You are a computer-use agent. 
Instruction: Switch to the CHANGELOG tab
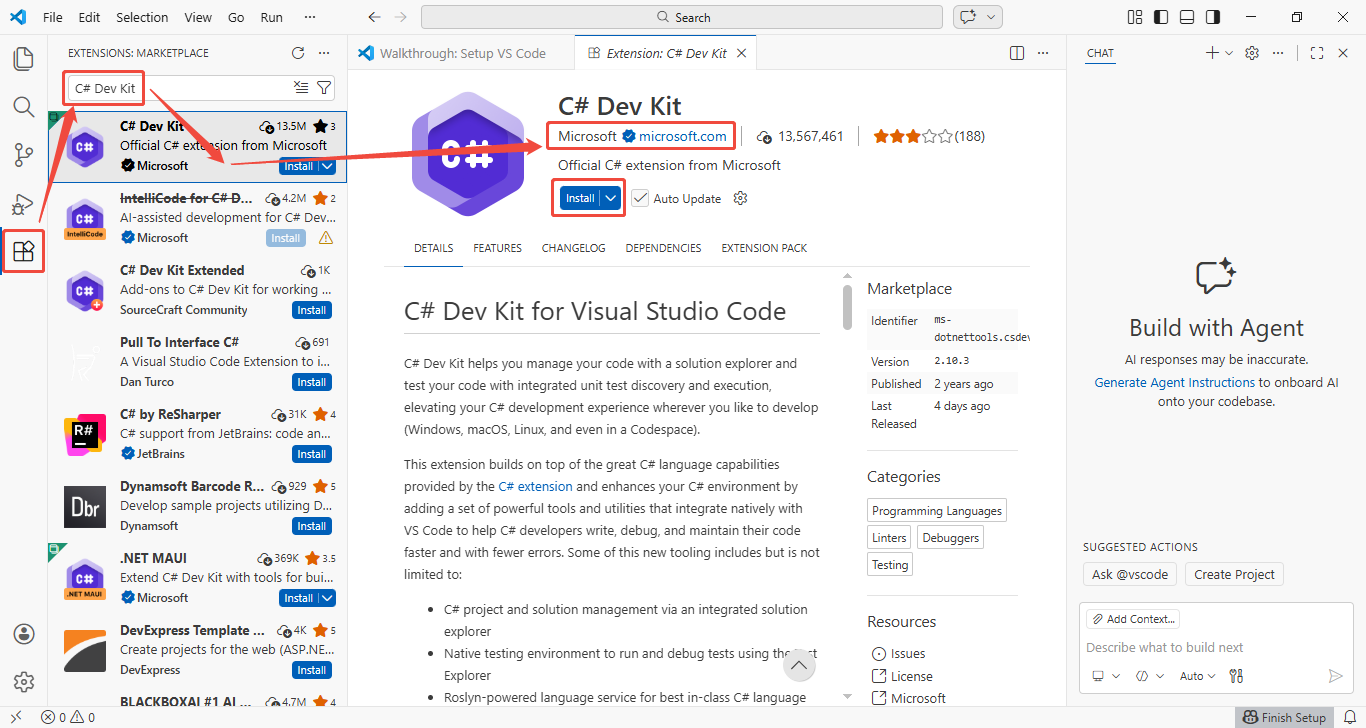click(x=573, y=248)
